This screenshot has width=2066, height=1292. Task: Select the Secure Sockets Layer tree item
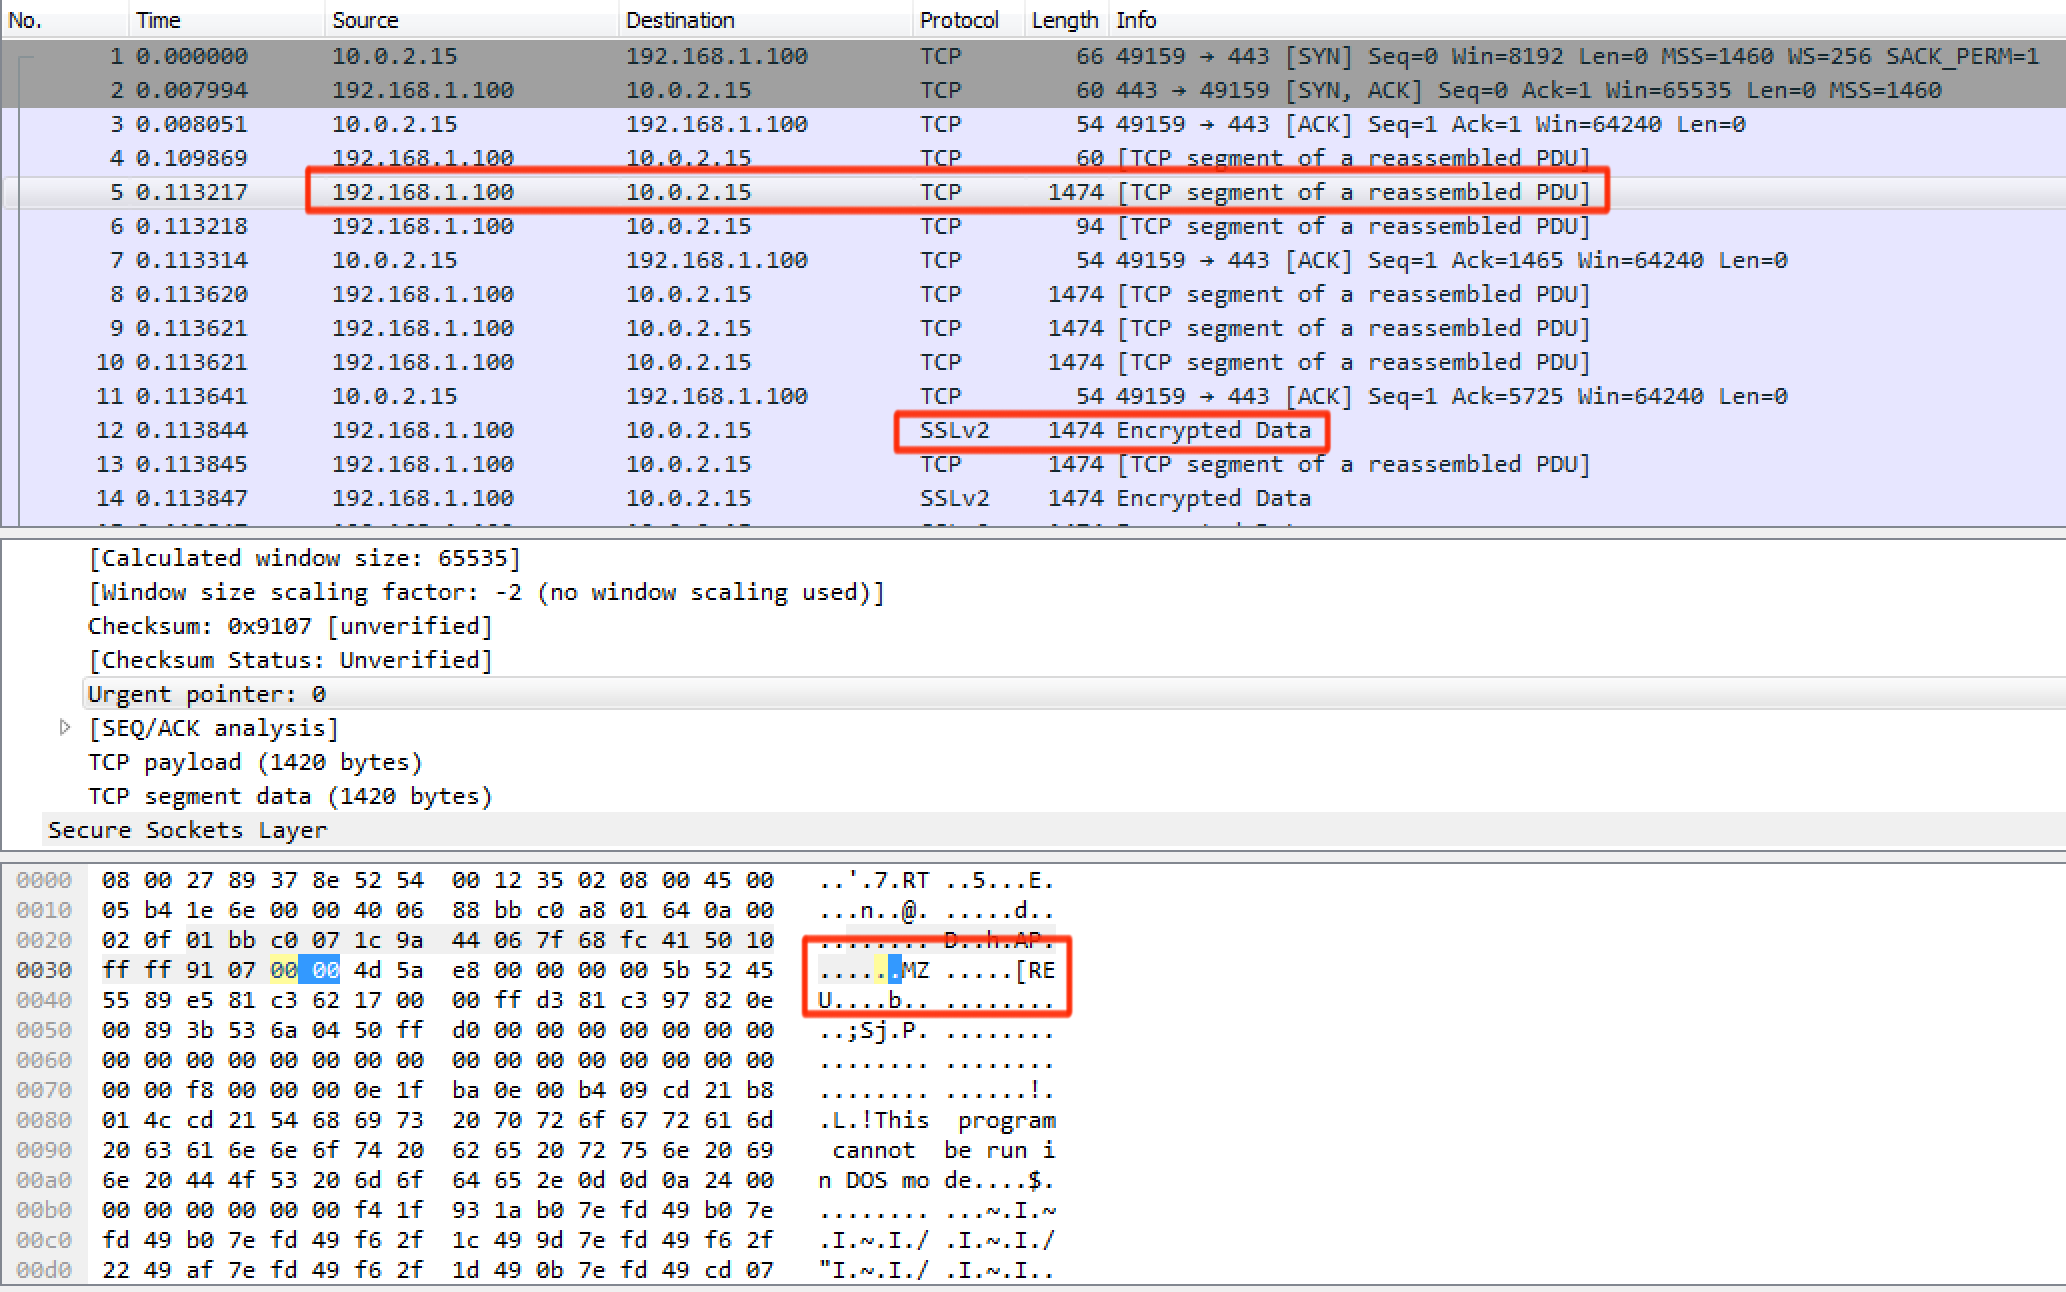click(x=187, y=830)
